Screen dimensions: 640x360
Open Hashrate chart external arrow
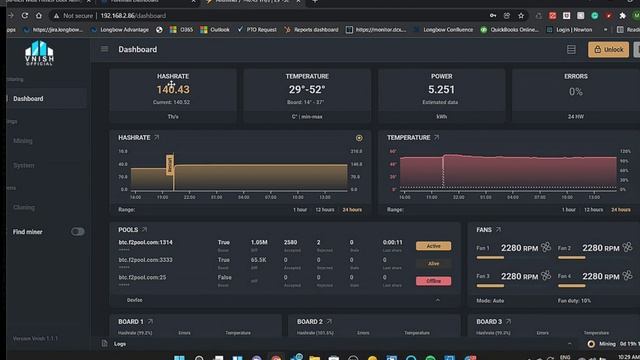click(x=157, y=138)
